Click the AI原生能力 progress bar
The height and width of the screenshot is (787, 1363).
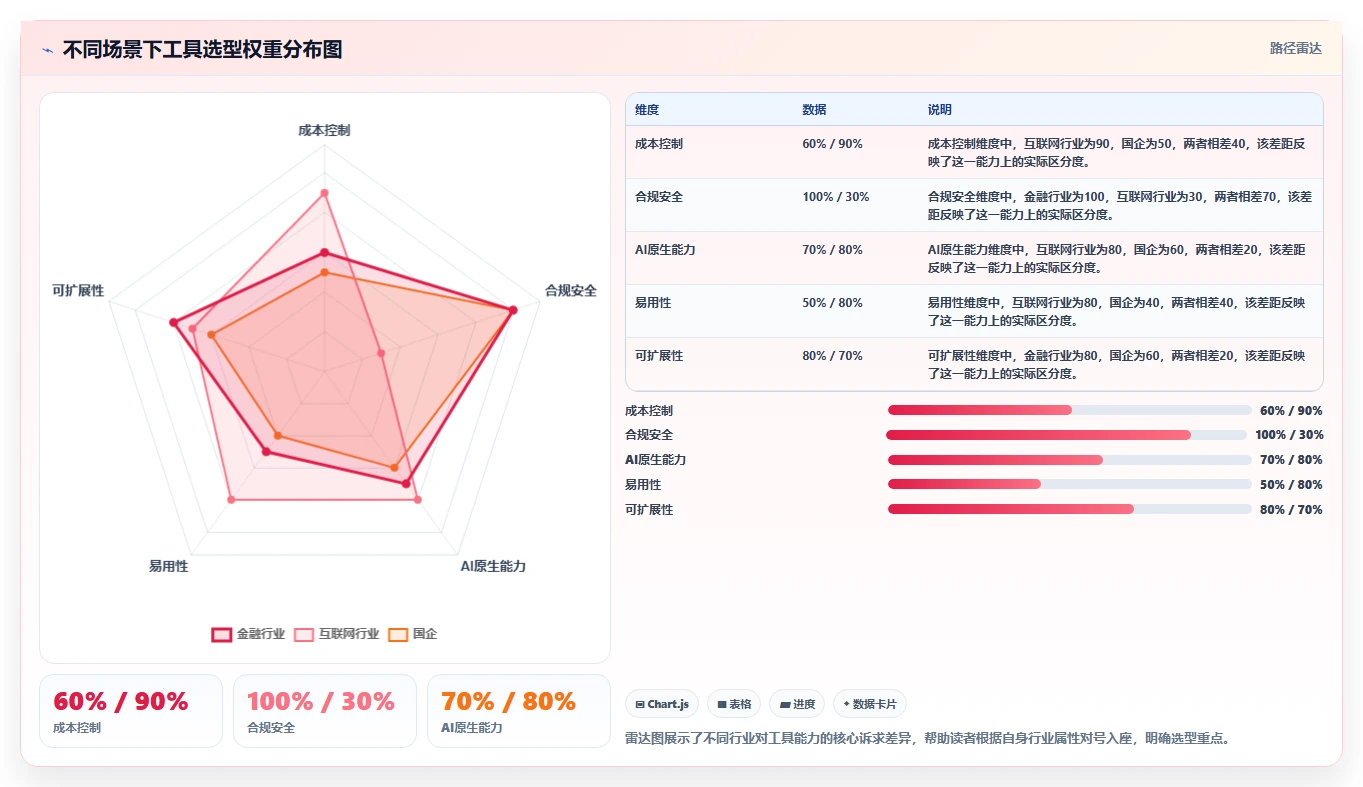(x=1069, y=460)
